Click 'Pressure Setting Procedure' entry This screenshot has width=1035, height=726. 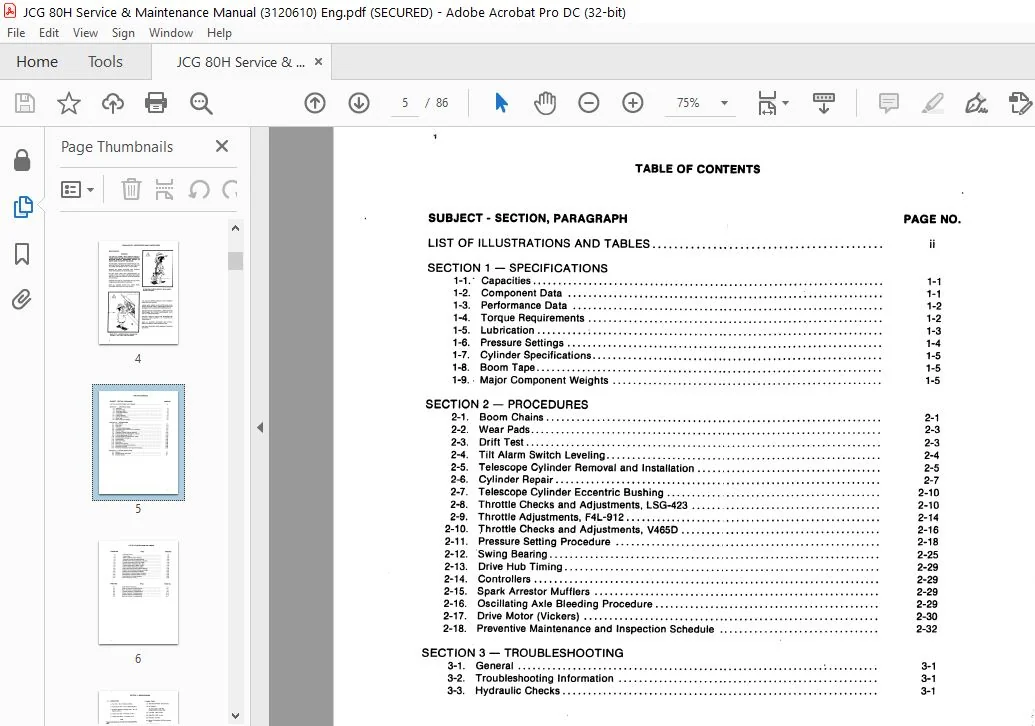544,542
